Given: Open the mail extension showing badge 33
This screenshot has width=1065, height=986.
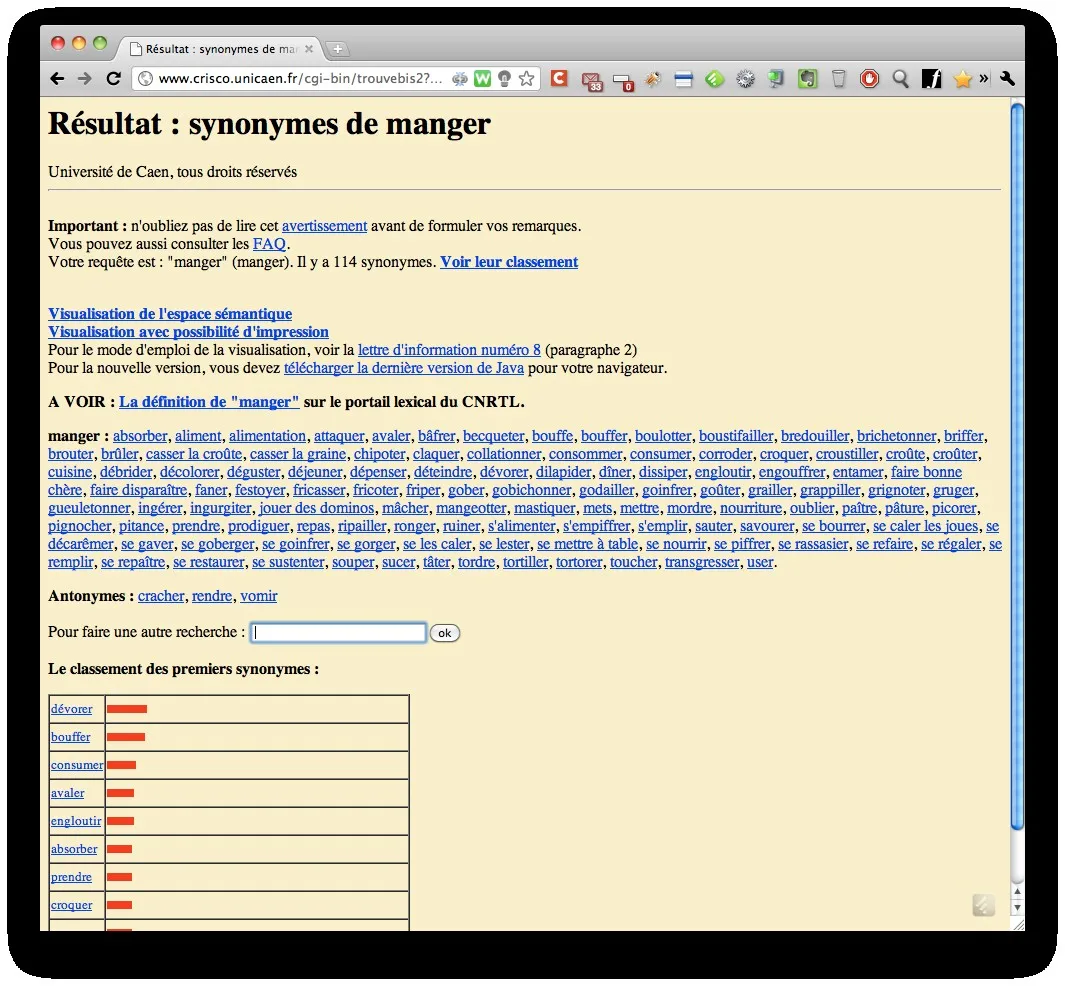Looking at the screenshot, I should point(592,81).
